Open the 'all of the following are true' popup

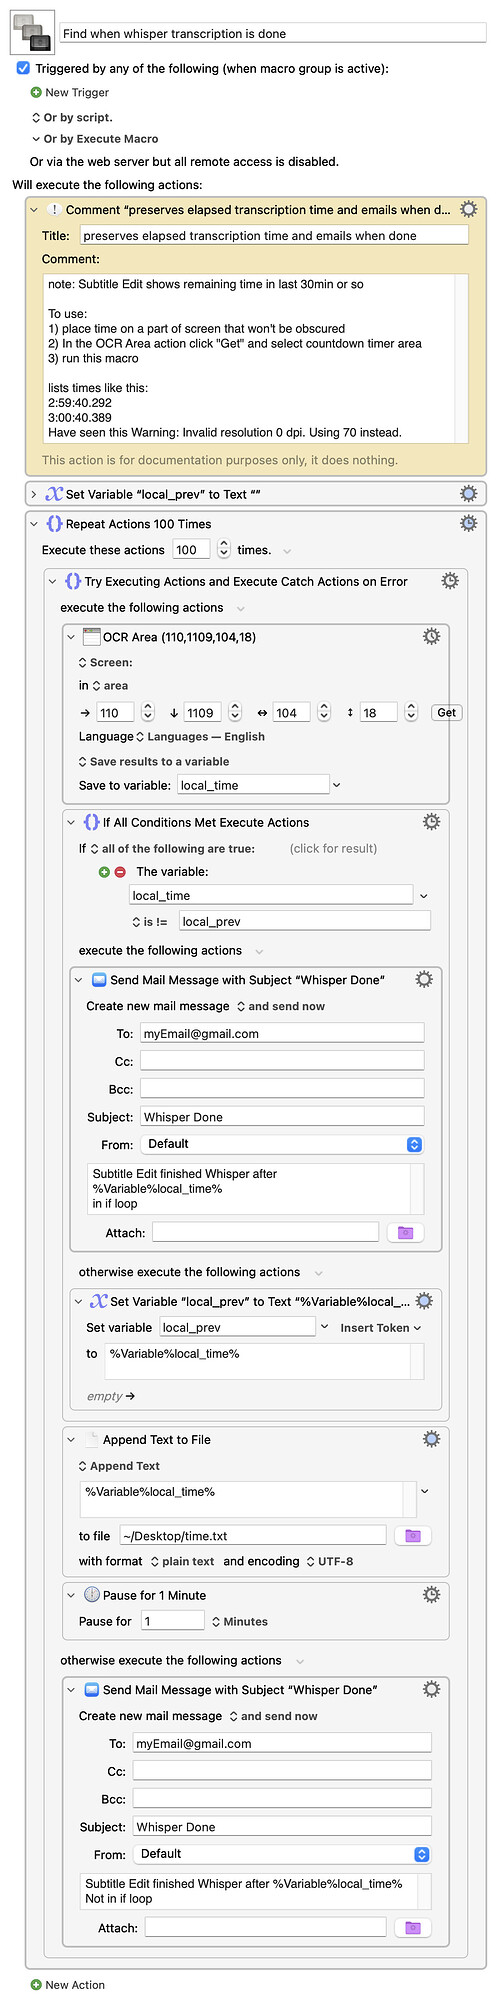172,848
